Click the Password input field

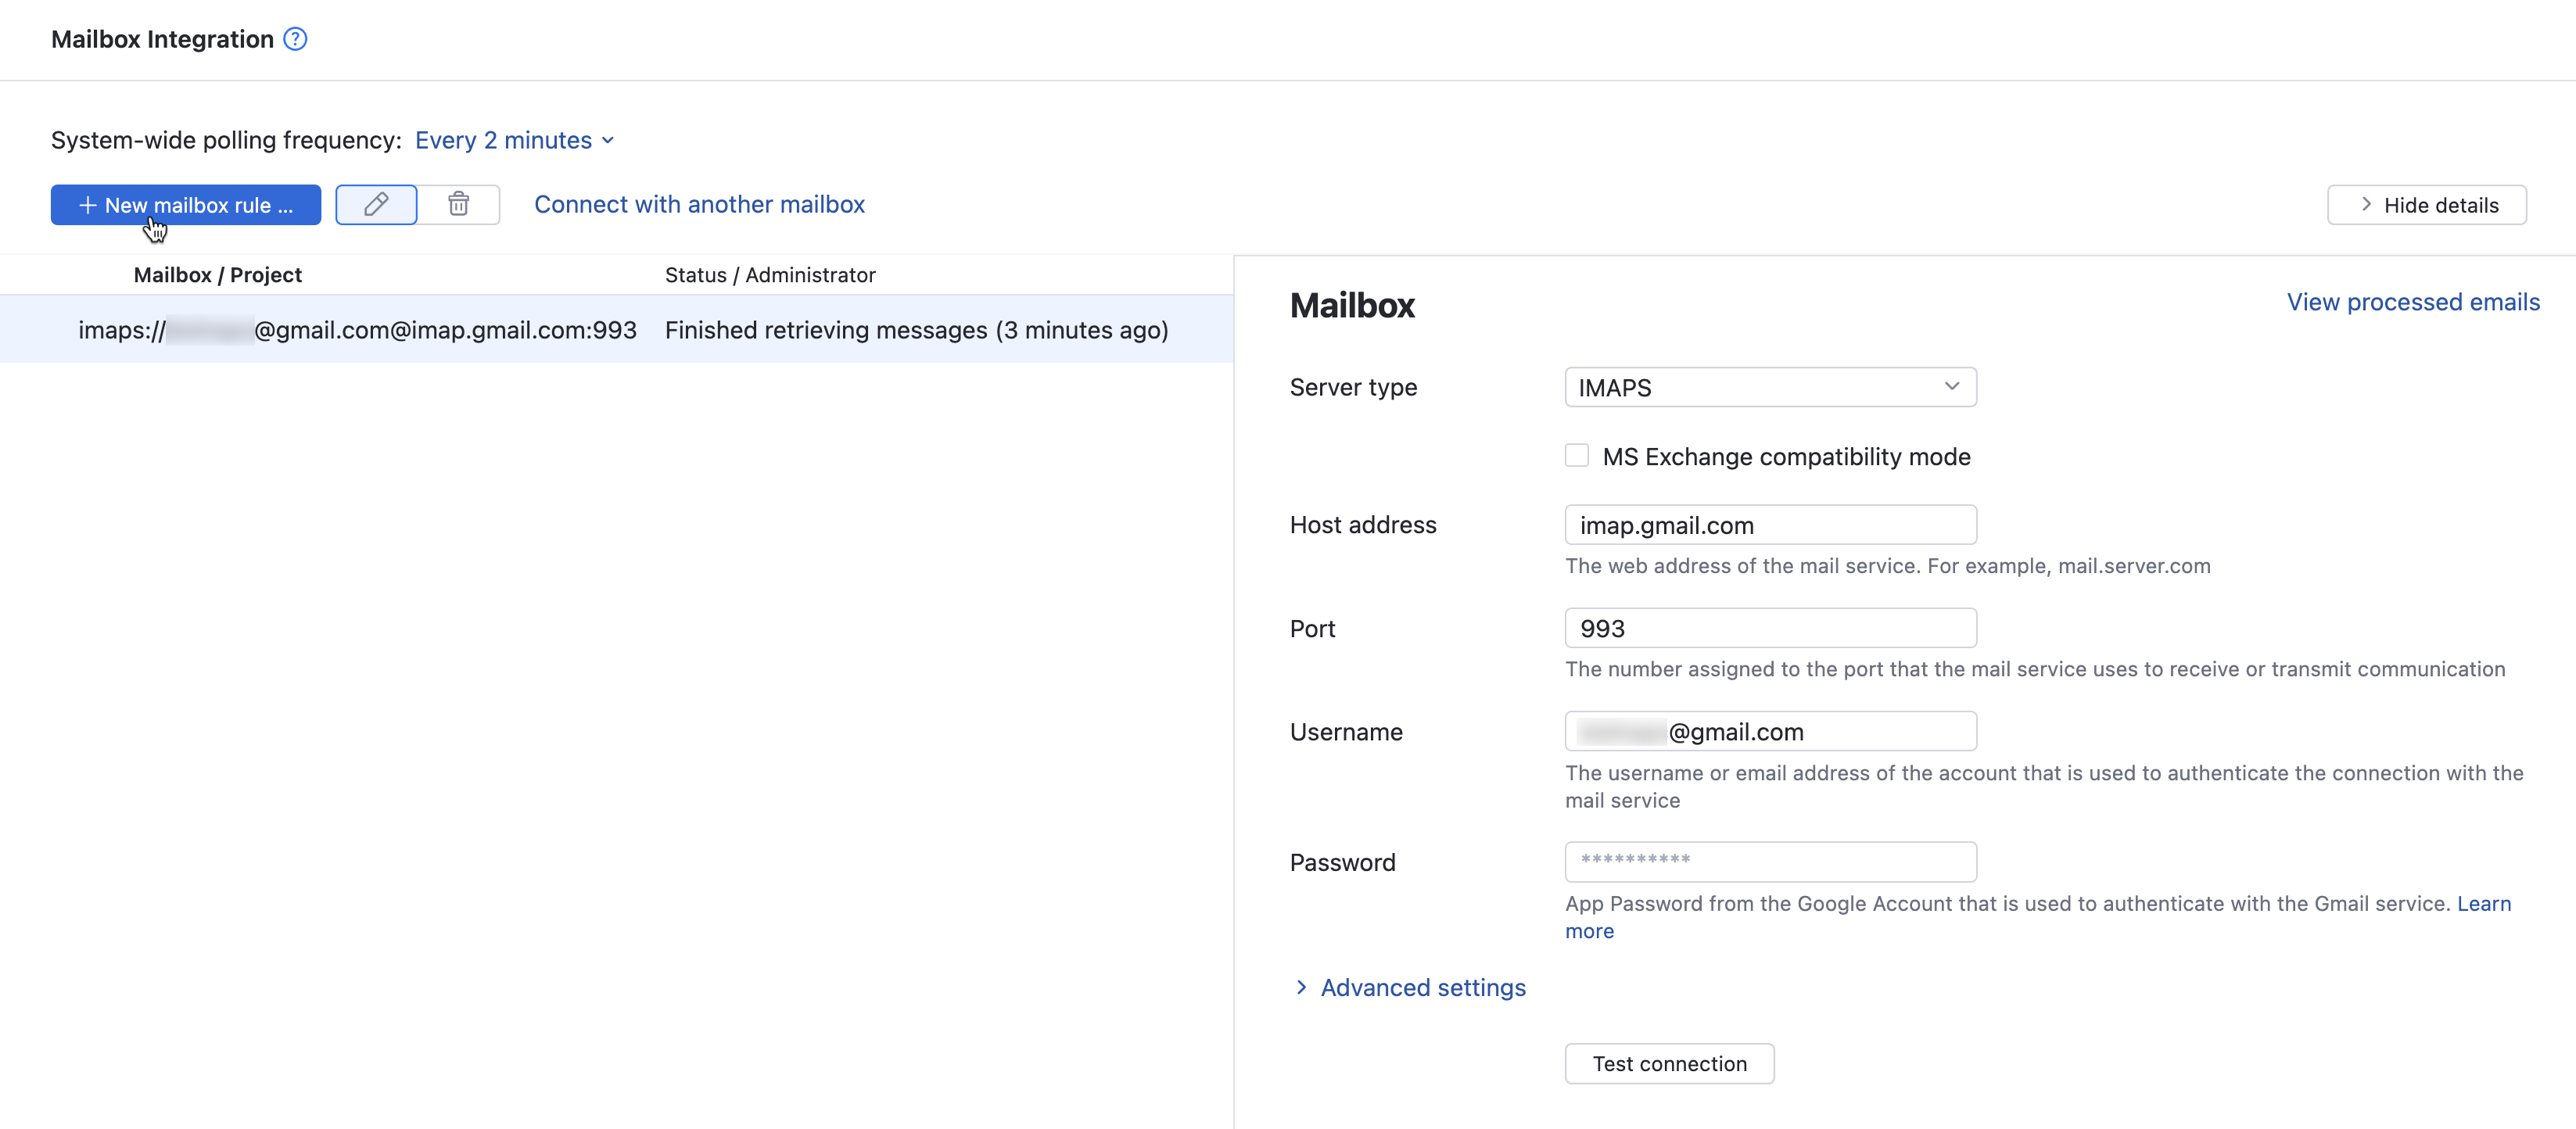1769,862
